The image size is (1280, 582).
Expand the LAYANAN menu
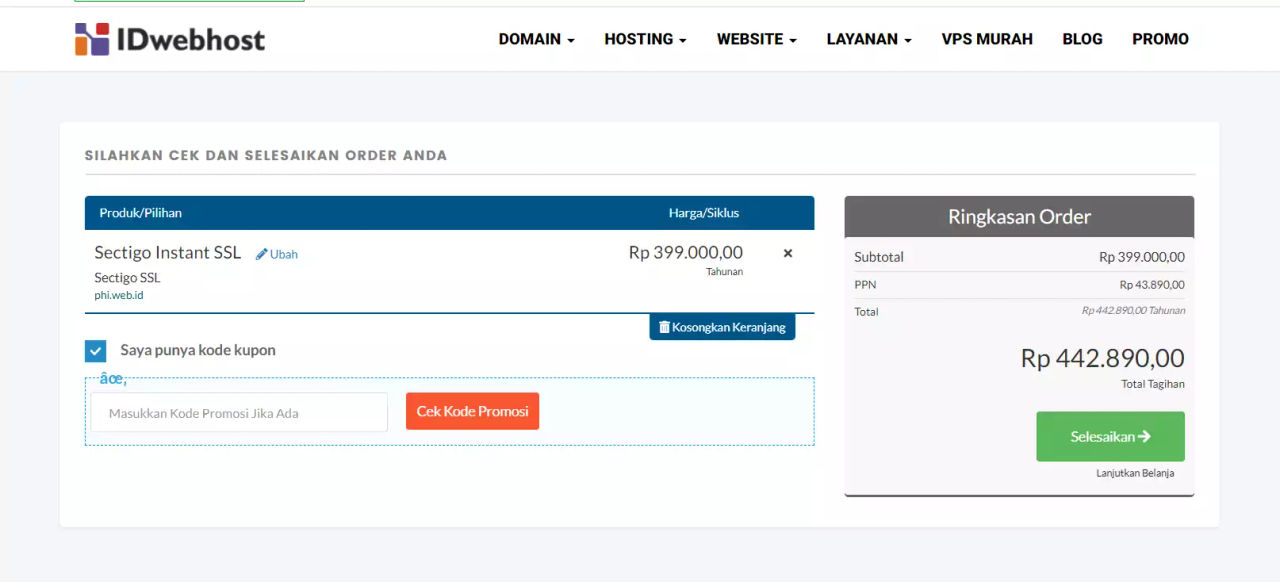pos(869,39)
